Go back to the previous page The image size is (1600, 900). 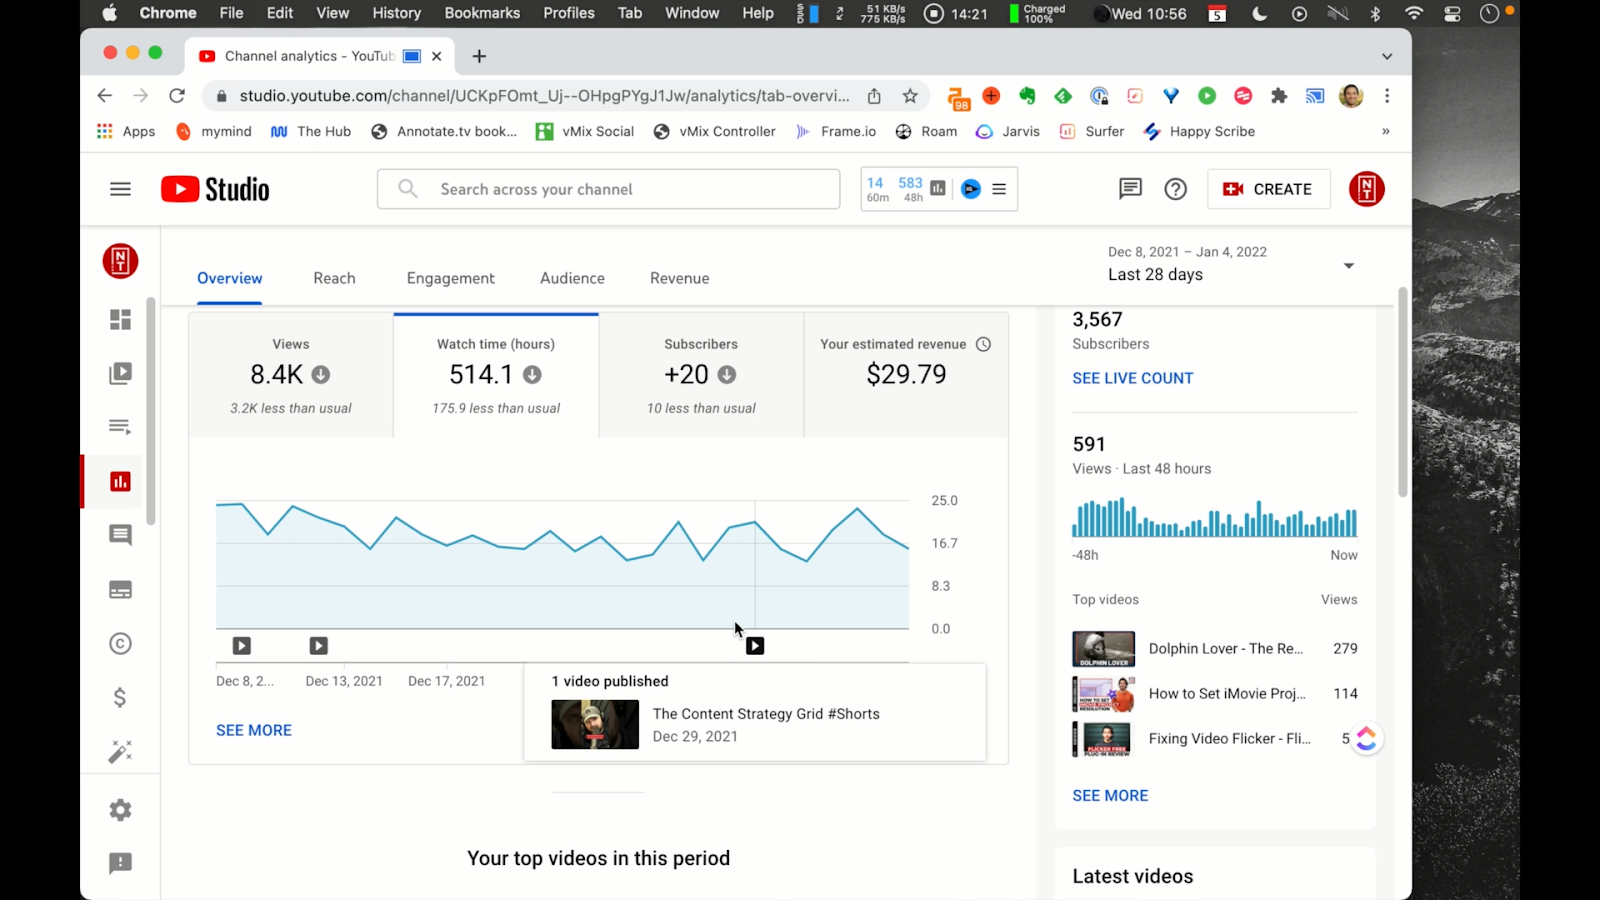point(105,96)
